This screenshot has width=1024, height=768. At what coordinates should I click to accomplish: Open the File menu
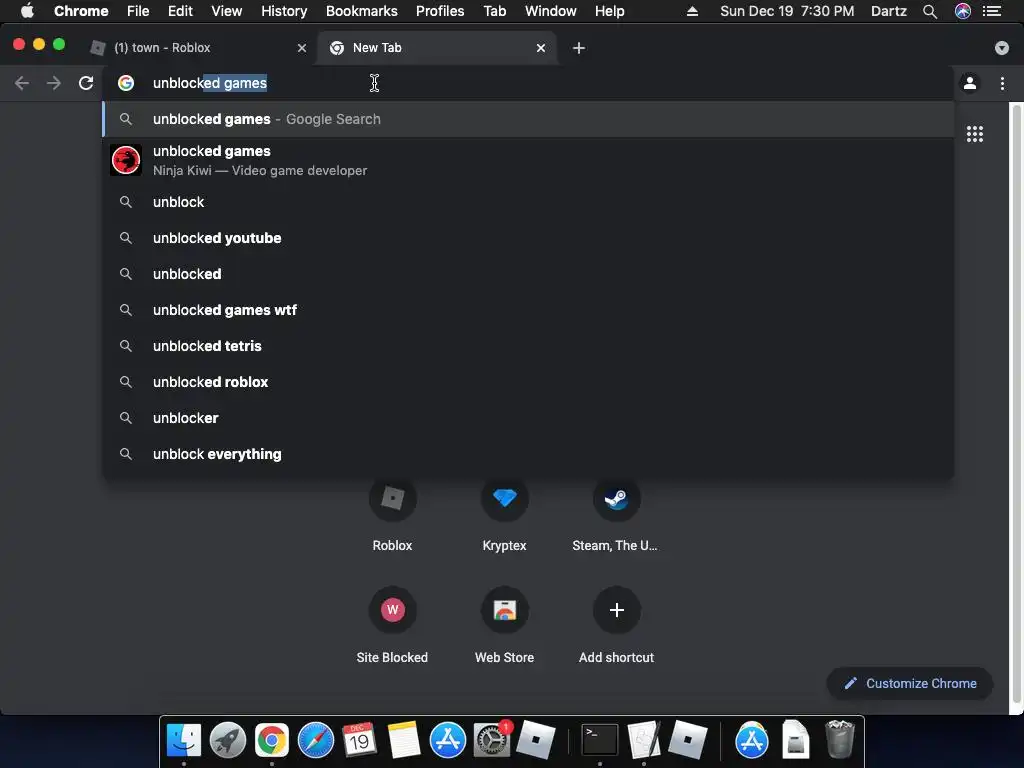pos(138,11)
